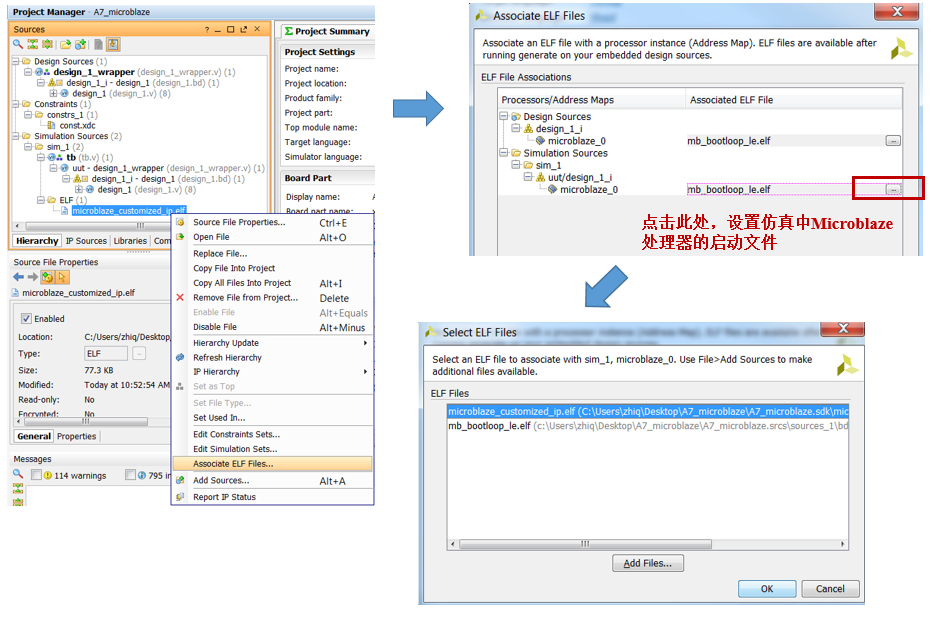
Task: Collapse the design_1_wrapper node
Action: pyautogui.click(x=28, y=72)
